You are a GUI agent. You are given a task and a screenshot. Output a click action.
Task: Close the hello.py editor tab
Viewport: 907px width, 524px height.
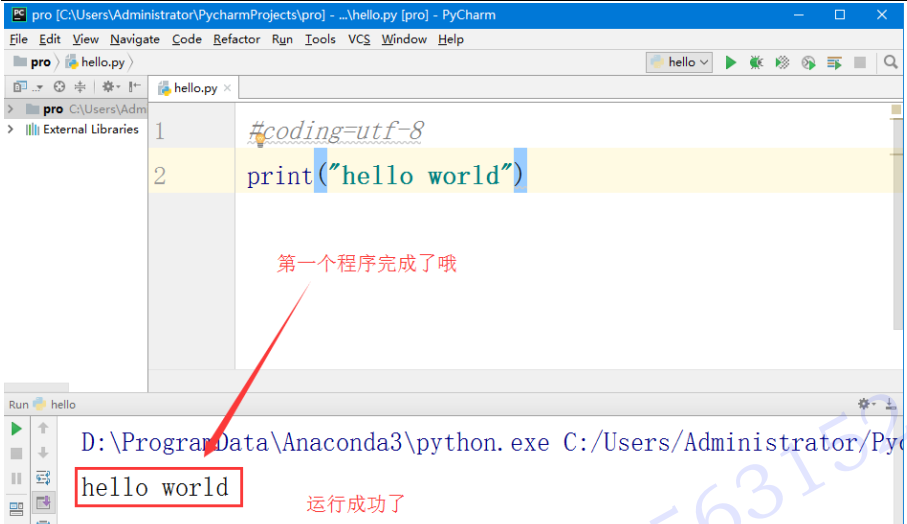[227, 88]
